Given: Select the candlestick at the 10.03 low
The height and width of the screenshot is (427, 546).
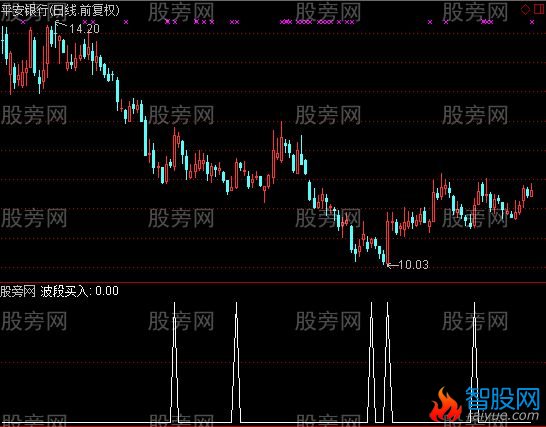Looking at the screenshot, I should [x=388, y=240].
